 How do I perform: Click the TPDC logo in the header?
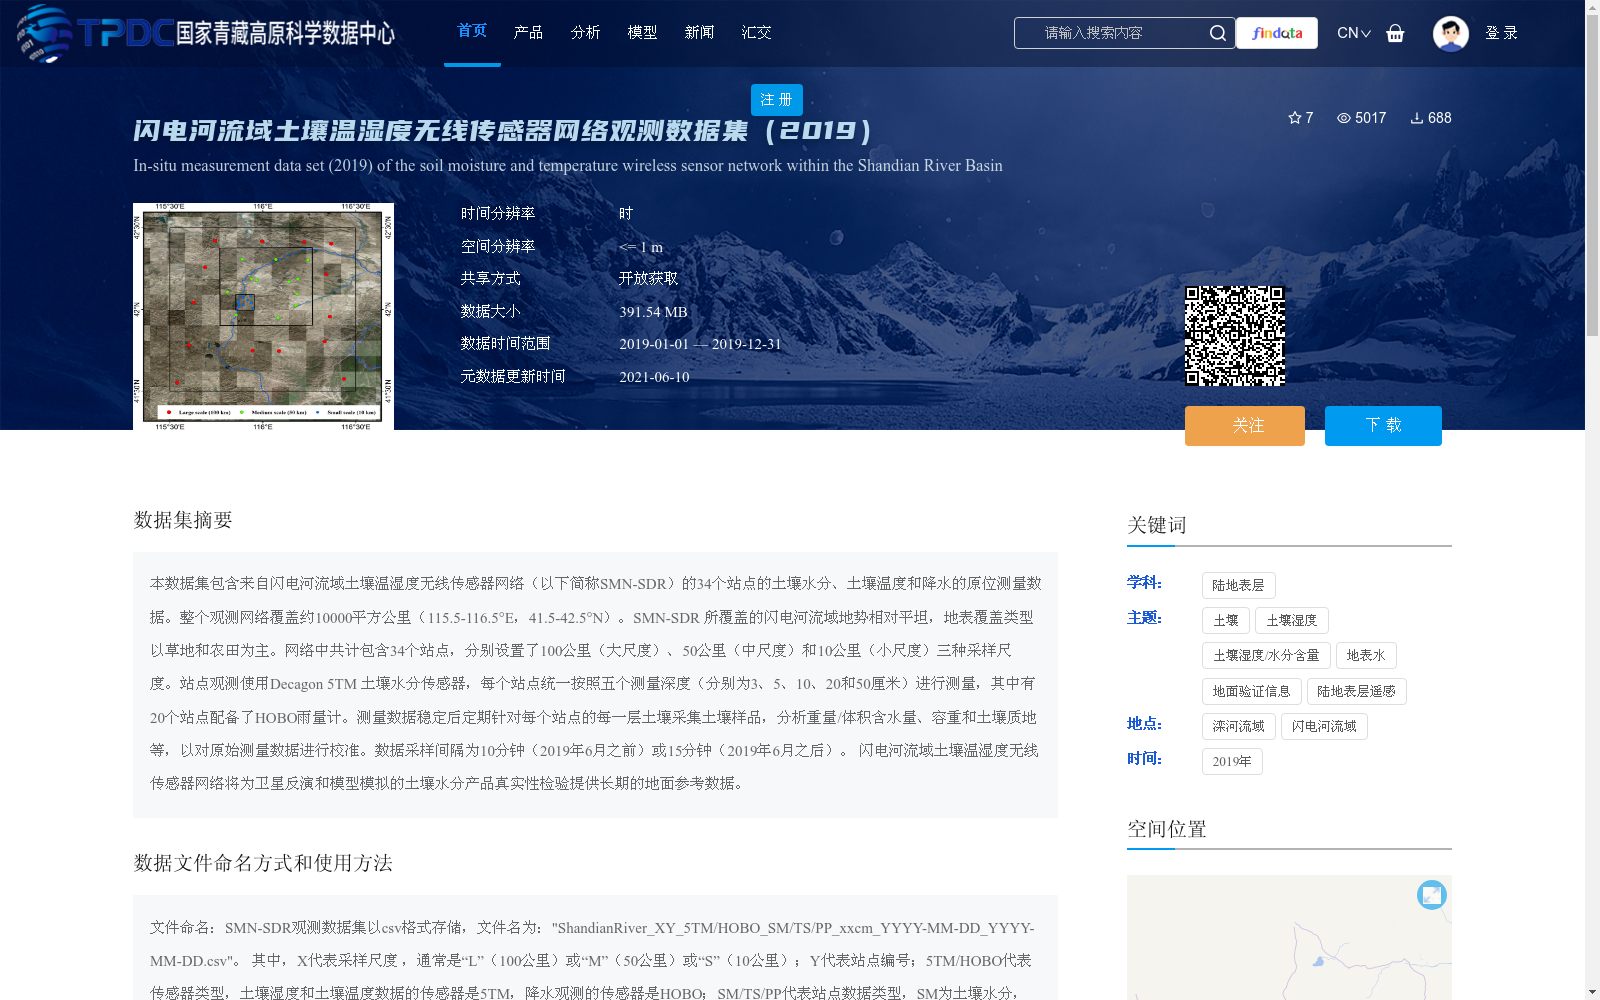(x=205, y=33)
